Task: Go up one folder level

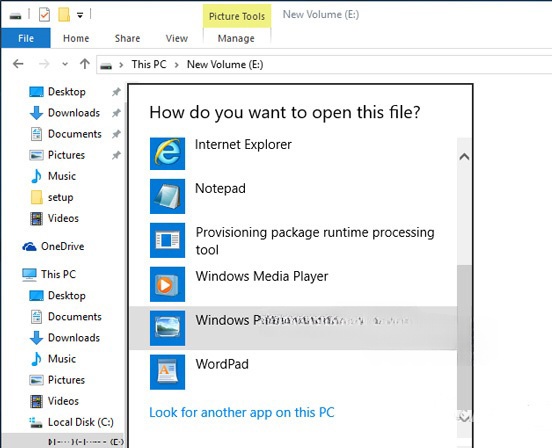Action: tap(84, 64)
